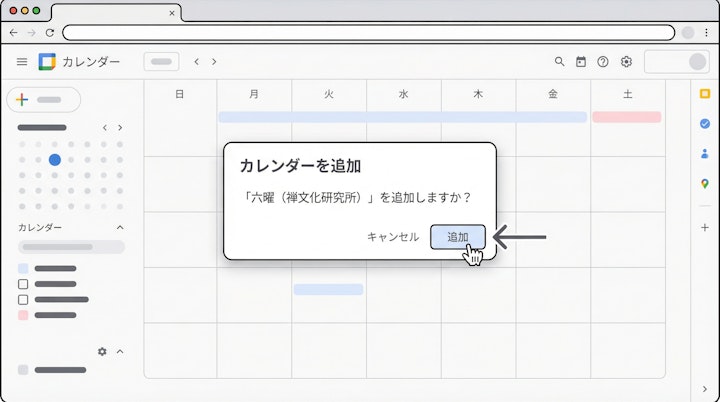Open browser three-dot menu
Screen dimensions: 720x402
pyautogui.click(x=706, y=33)
